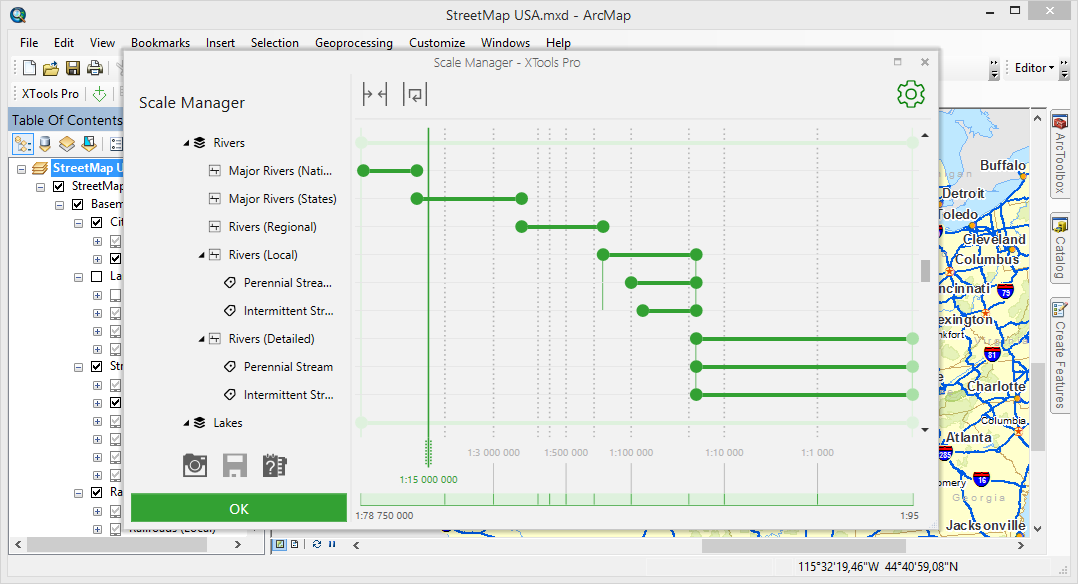Switch TOC to List By Source

pyautogui.click(x=45, y=144)
